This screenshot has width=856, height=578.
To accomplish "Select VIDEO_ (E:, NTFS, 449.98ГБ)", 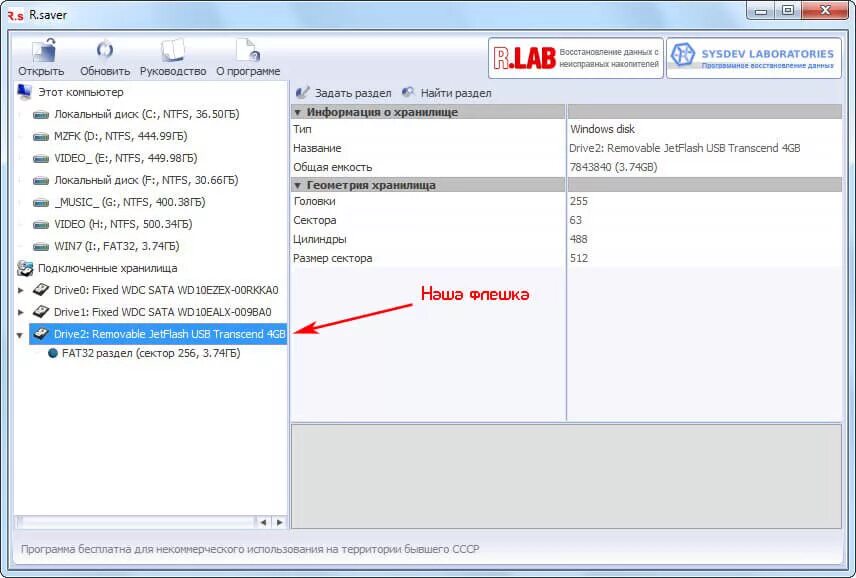I will click(x=126, y=158).
